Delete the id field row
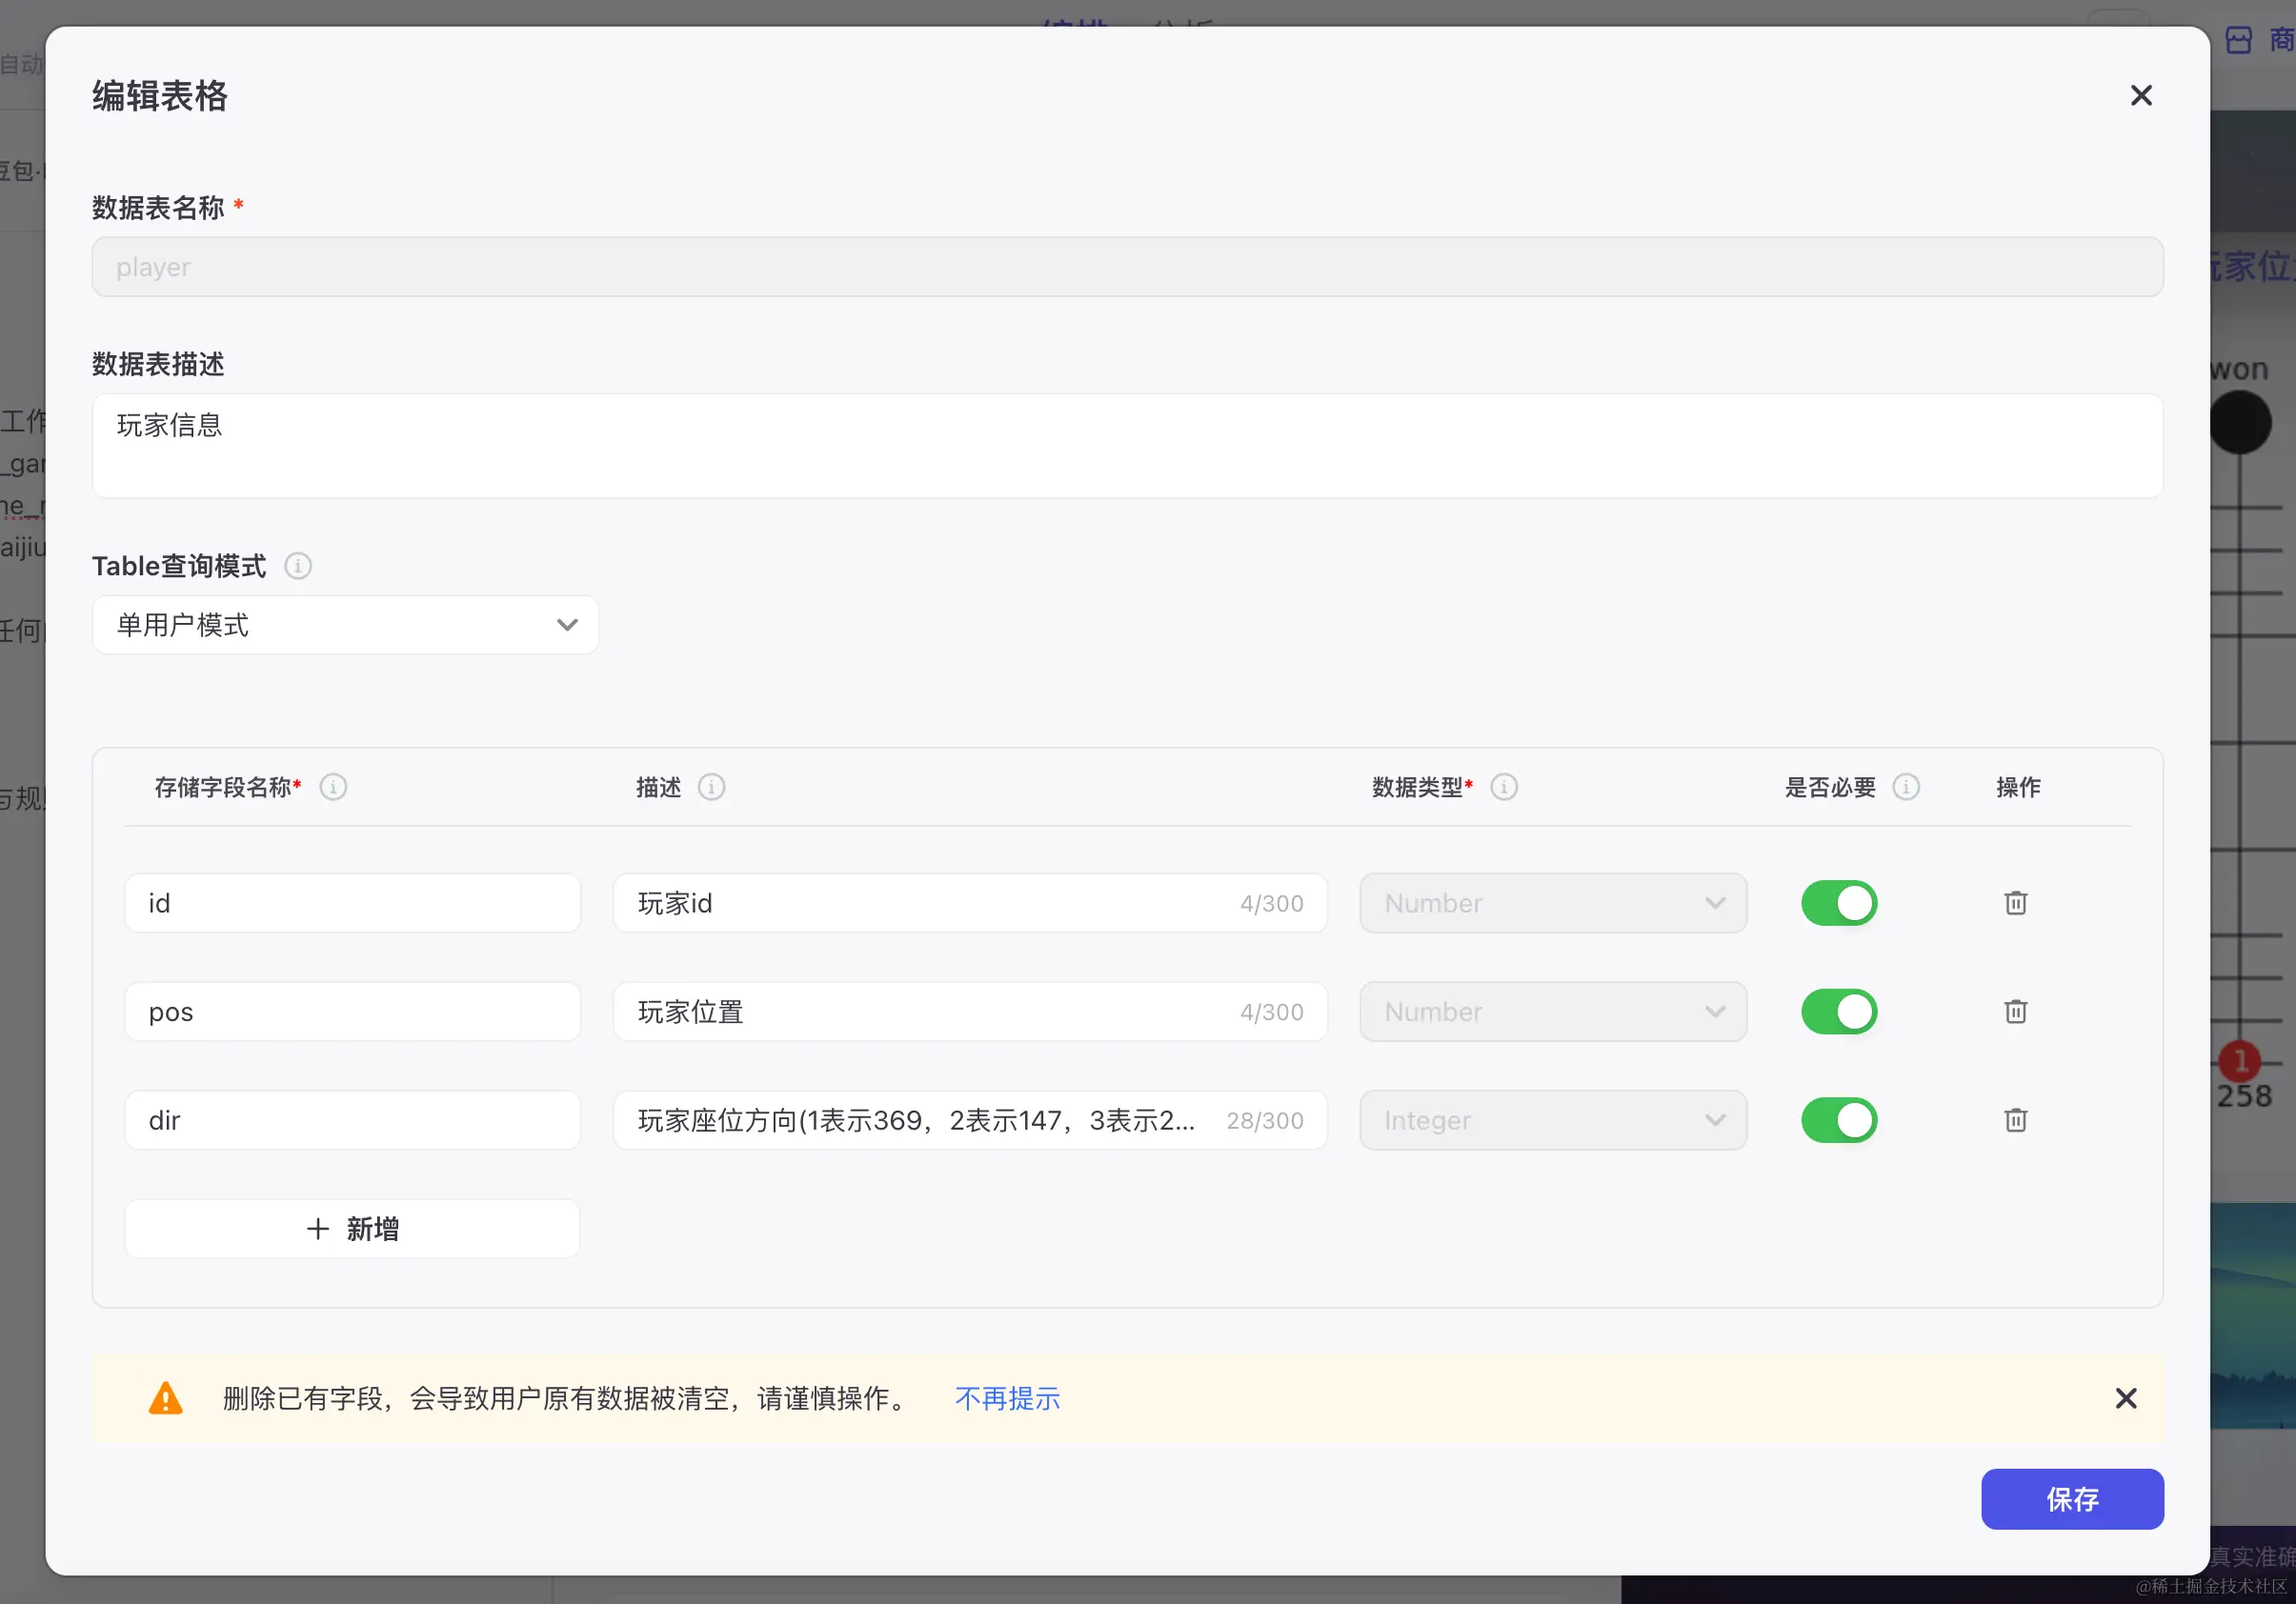The image size is (2296, 1604). point(2015,903)
